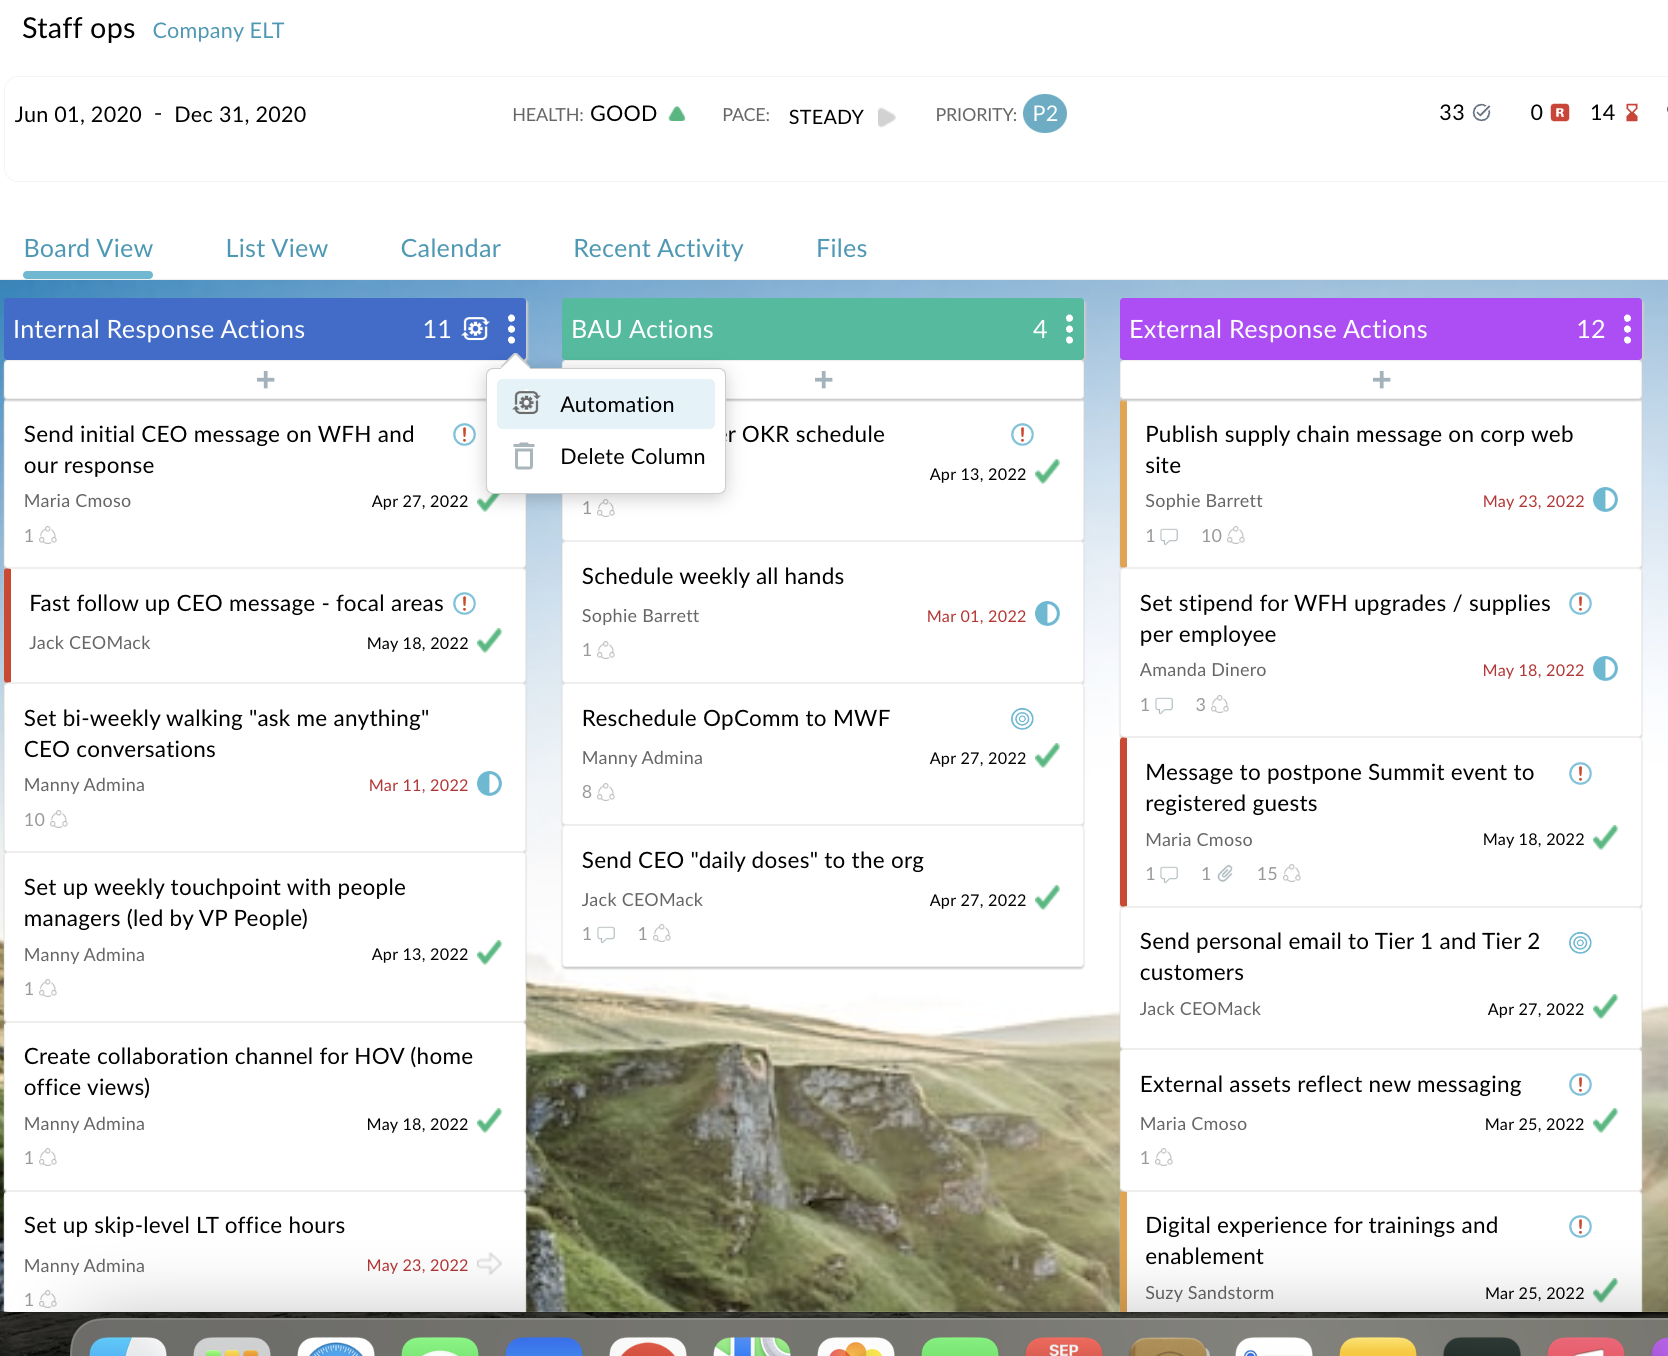Open the Company ELT link
This screenshot has width=1668, height=1356.
pos(218,31)
